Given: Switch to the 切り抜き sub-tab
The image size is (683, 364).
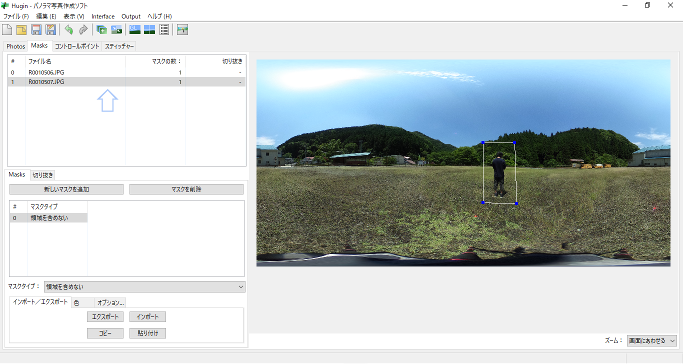Looking at the screenshot, I should point(43,175).
